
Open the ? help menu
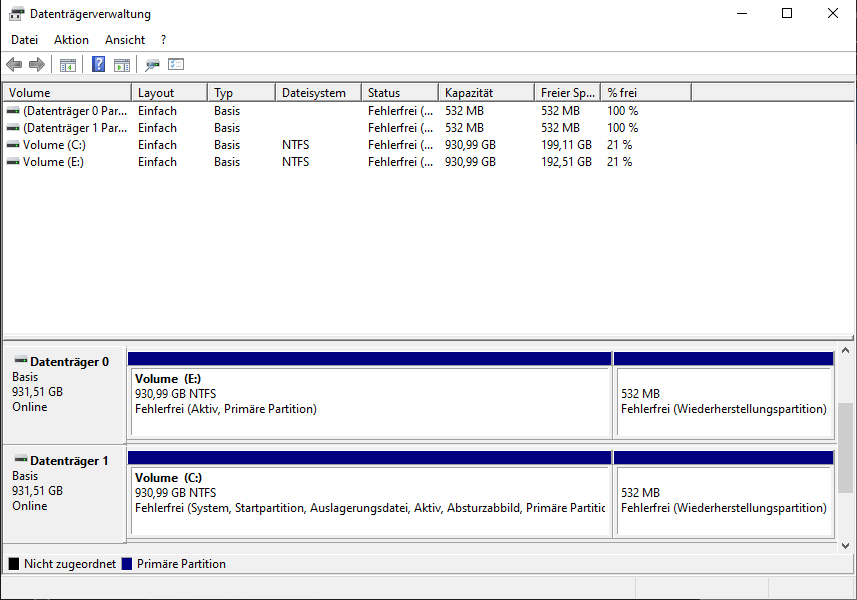pos(163,40)
